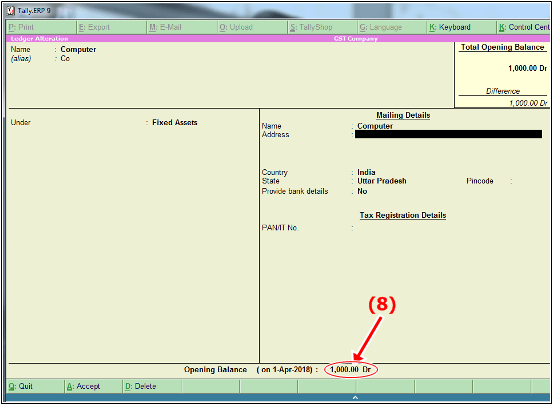Click the Quit button
Image resolution: width=553 pixels, height=405 pixels.
[35, 386]
